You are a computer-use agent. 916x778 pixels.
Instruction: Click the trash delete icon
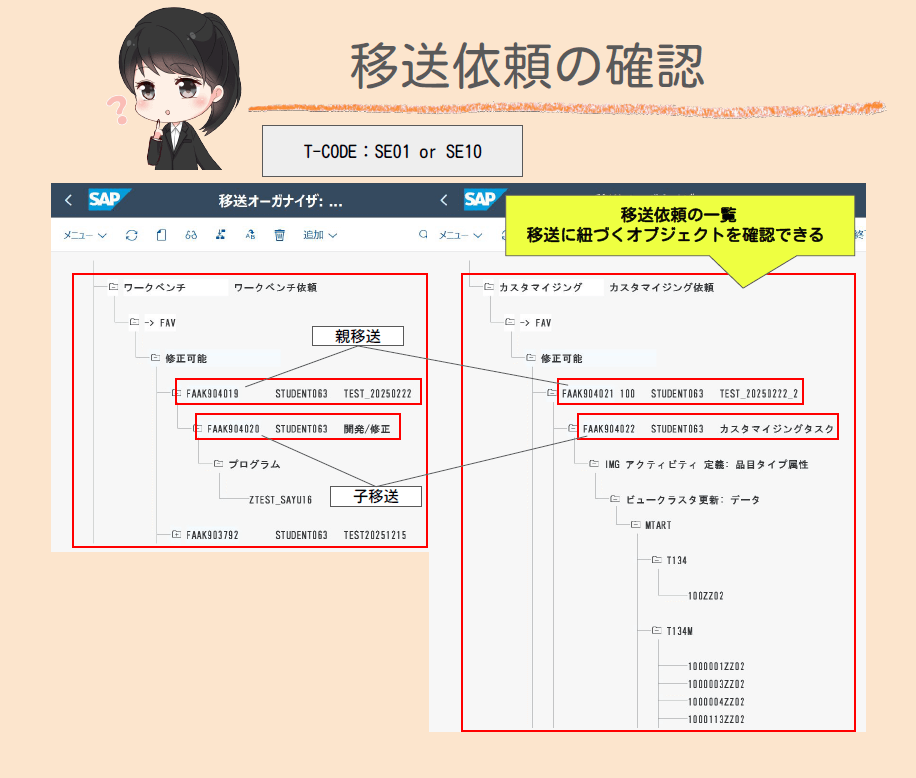(281, 234)
